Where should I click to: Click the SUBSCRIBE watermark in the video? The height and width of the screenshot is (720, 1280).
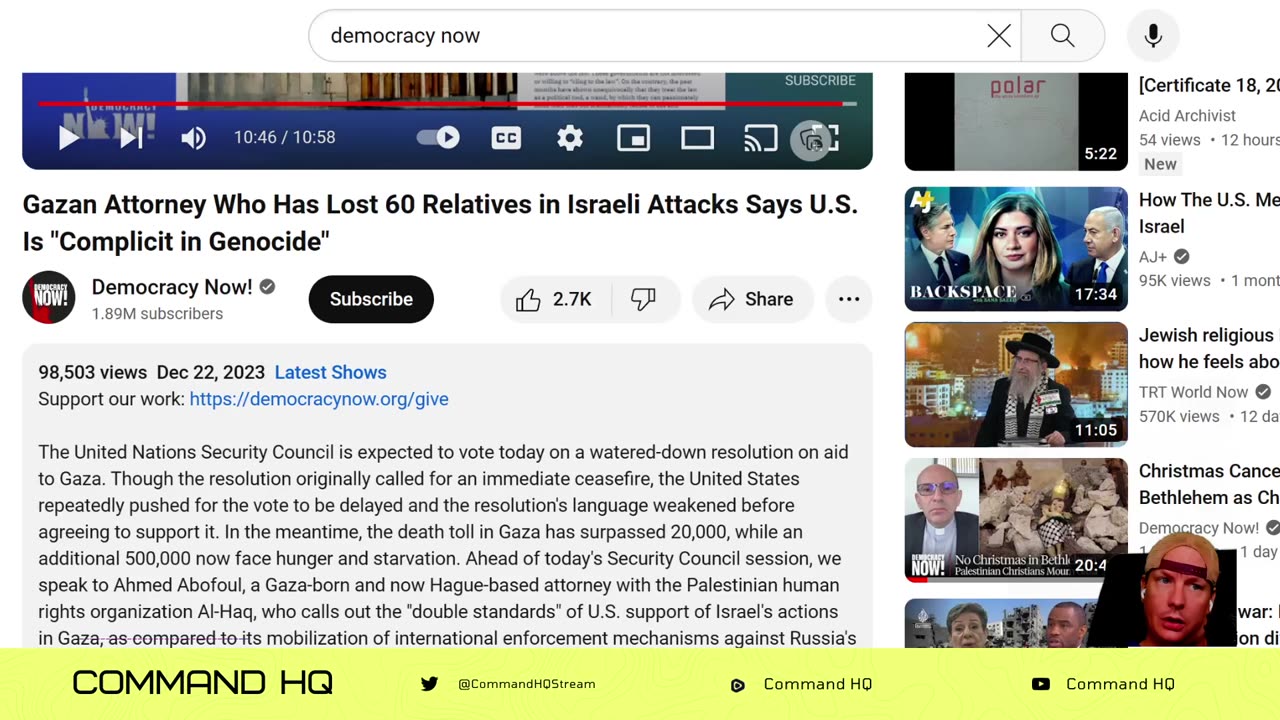point(820,80)
